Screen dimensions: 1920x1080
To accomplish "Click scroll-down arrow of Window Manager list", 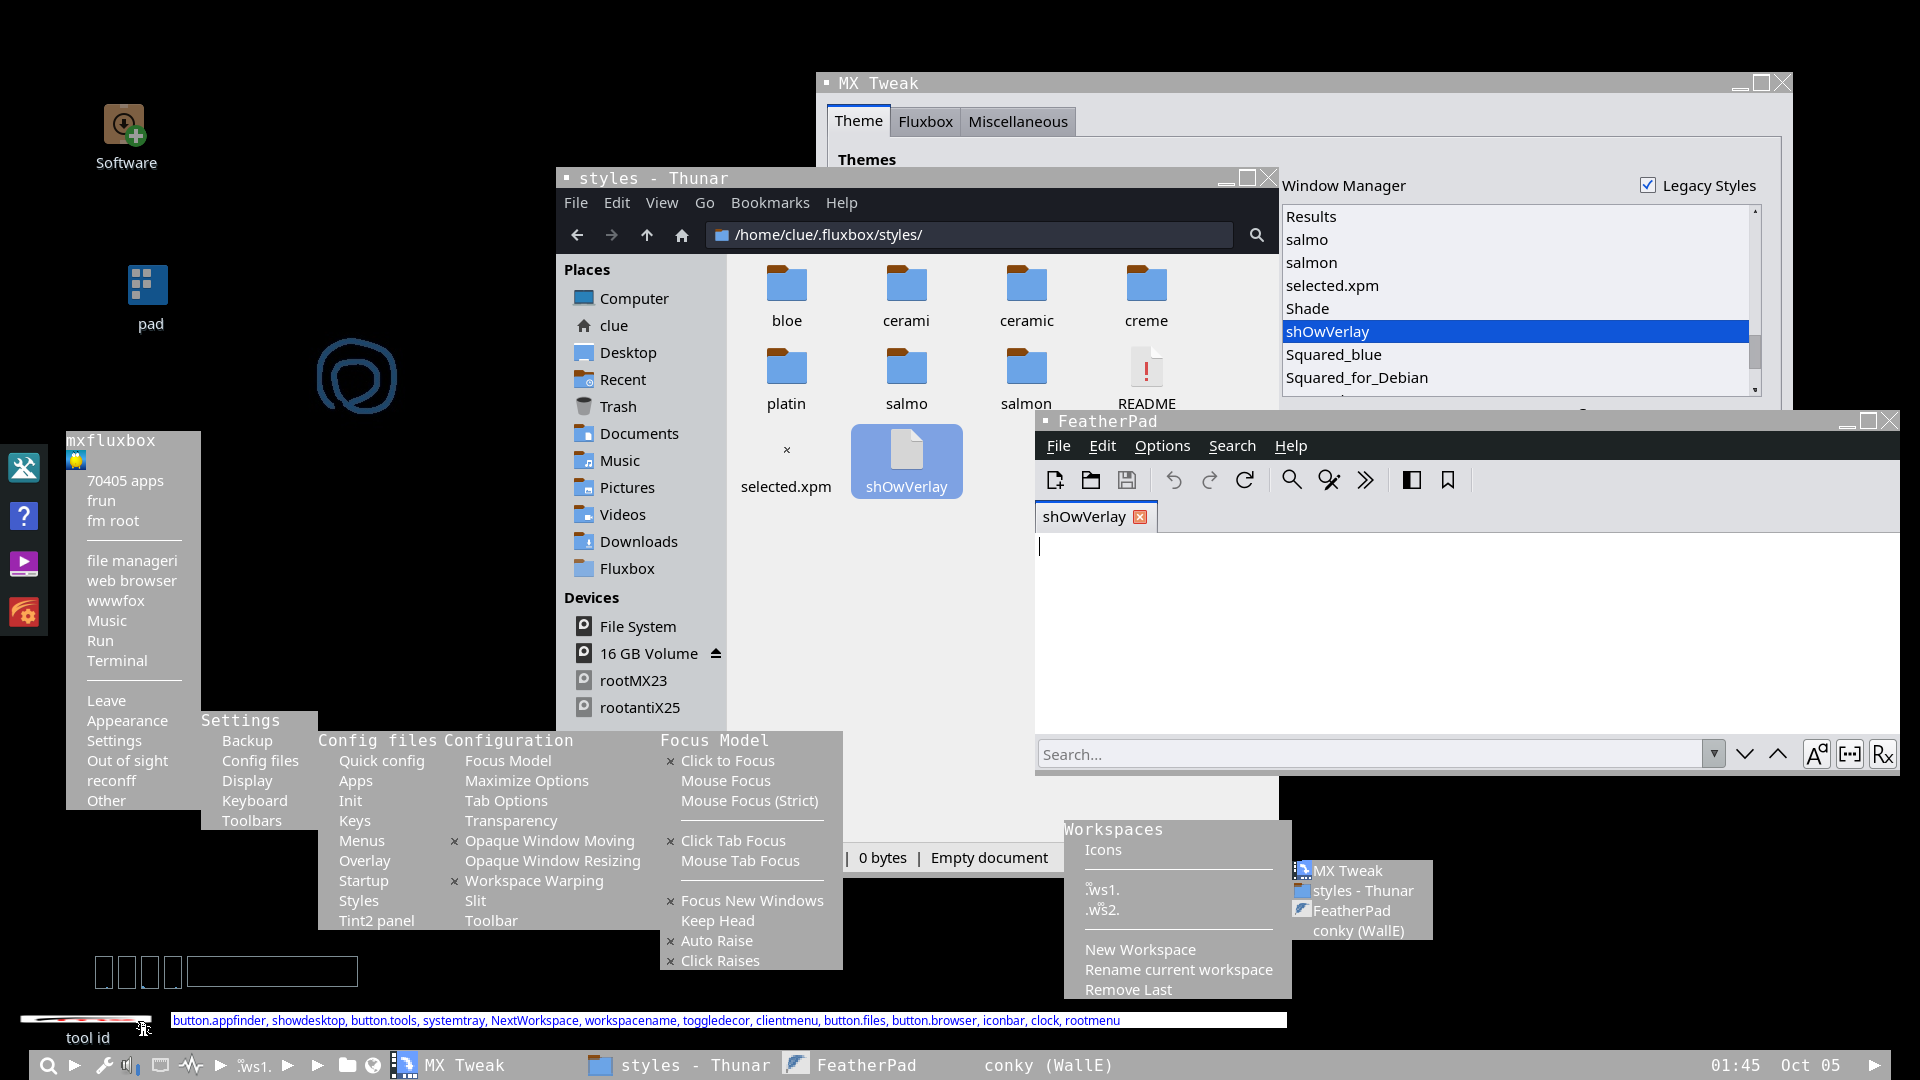I will (1755, 390).
